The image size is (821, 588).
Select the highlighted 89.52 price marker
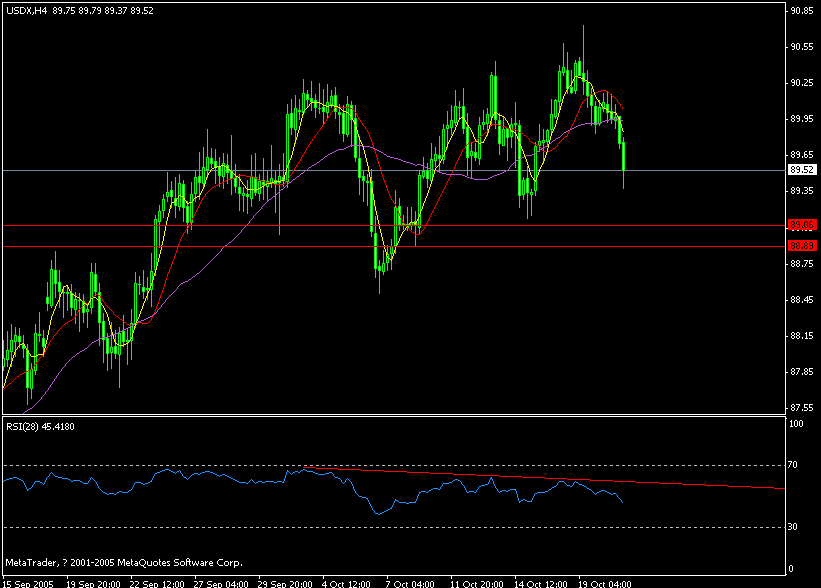tap(800, 170)
